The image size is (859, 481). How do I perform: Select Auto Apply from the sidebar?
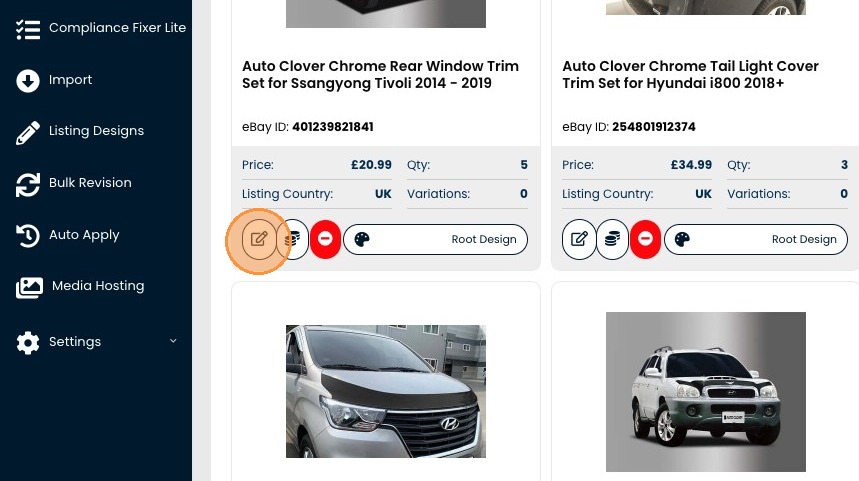tap(84, 235)
